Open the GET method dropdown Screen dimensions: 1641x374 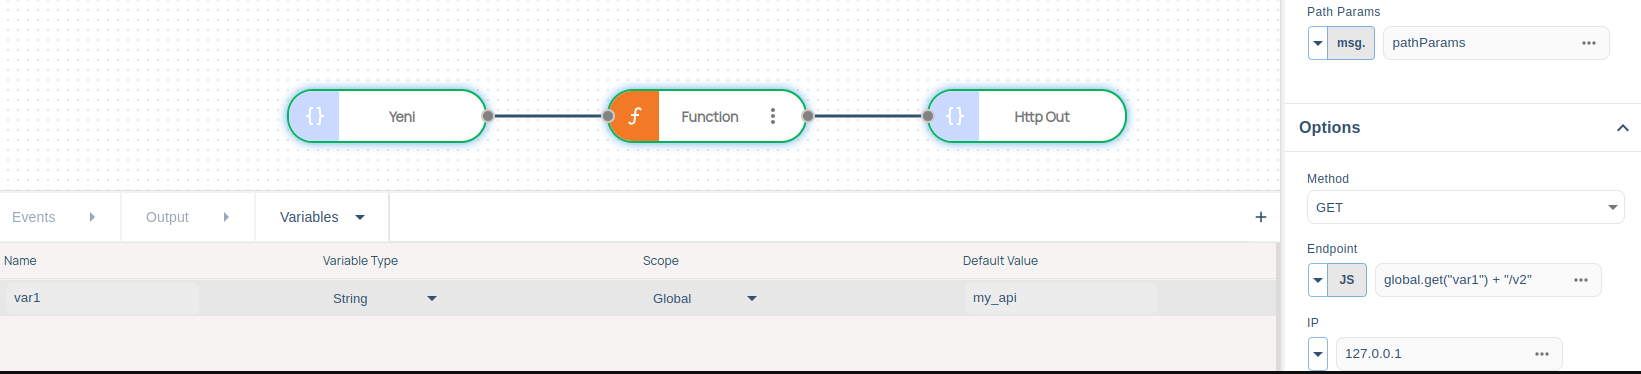tap(1466, 207)
